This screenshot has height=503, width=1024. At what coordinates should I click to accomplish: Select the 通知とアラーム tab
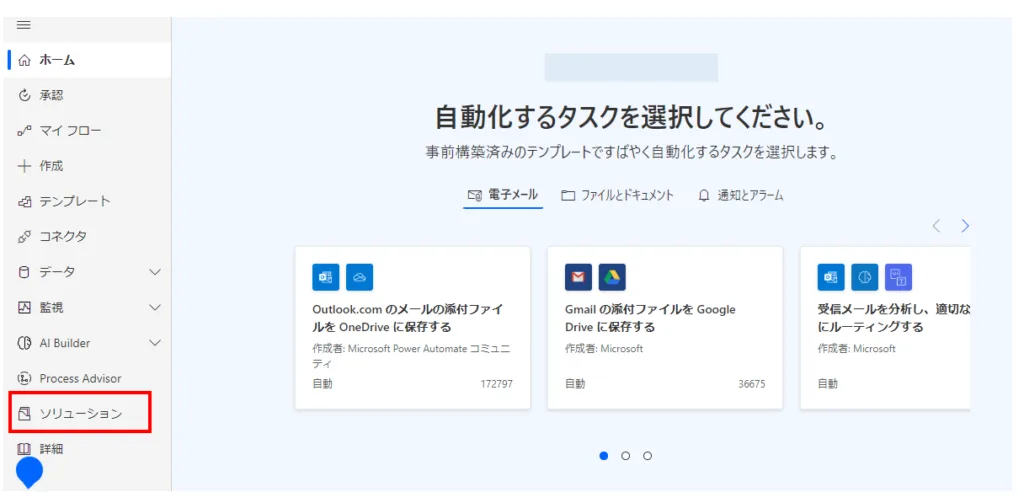[x=740, y=196]
